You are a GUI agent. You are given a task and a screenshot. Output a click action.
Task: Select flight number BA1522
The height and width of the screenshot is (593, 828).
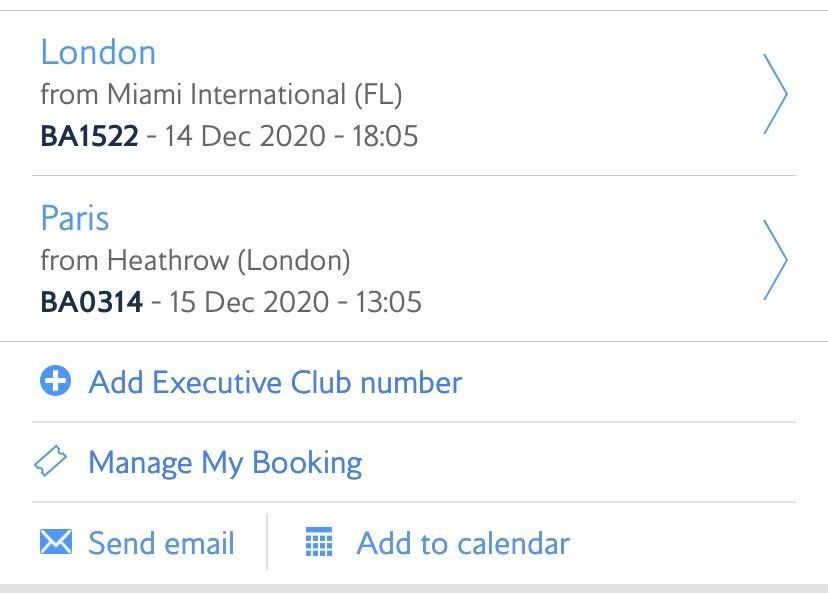pyautogui.click(x=90, y=136)
